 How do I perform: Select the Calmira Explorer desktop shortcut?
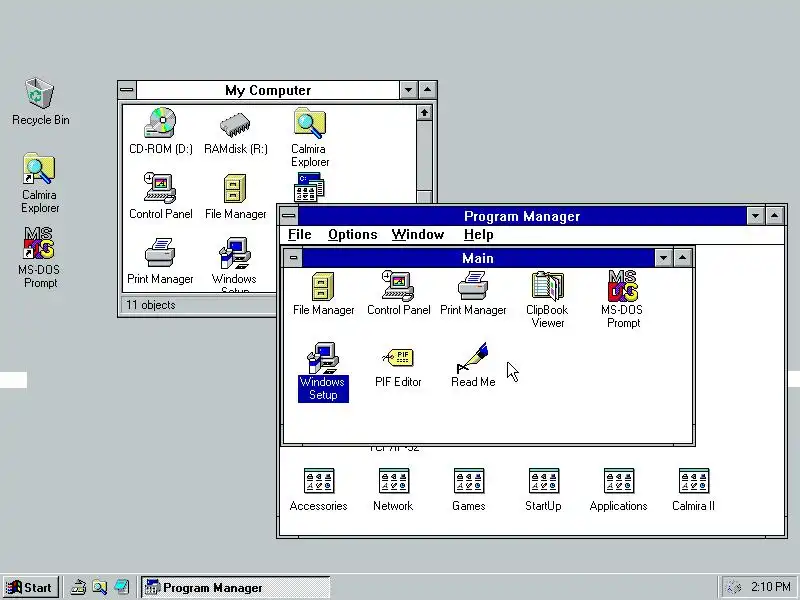coord(40,183)
